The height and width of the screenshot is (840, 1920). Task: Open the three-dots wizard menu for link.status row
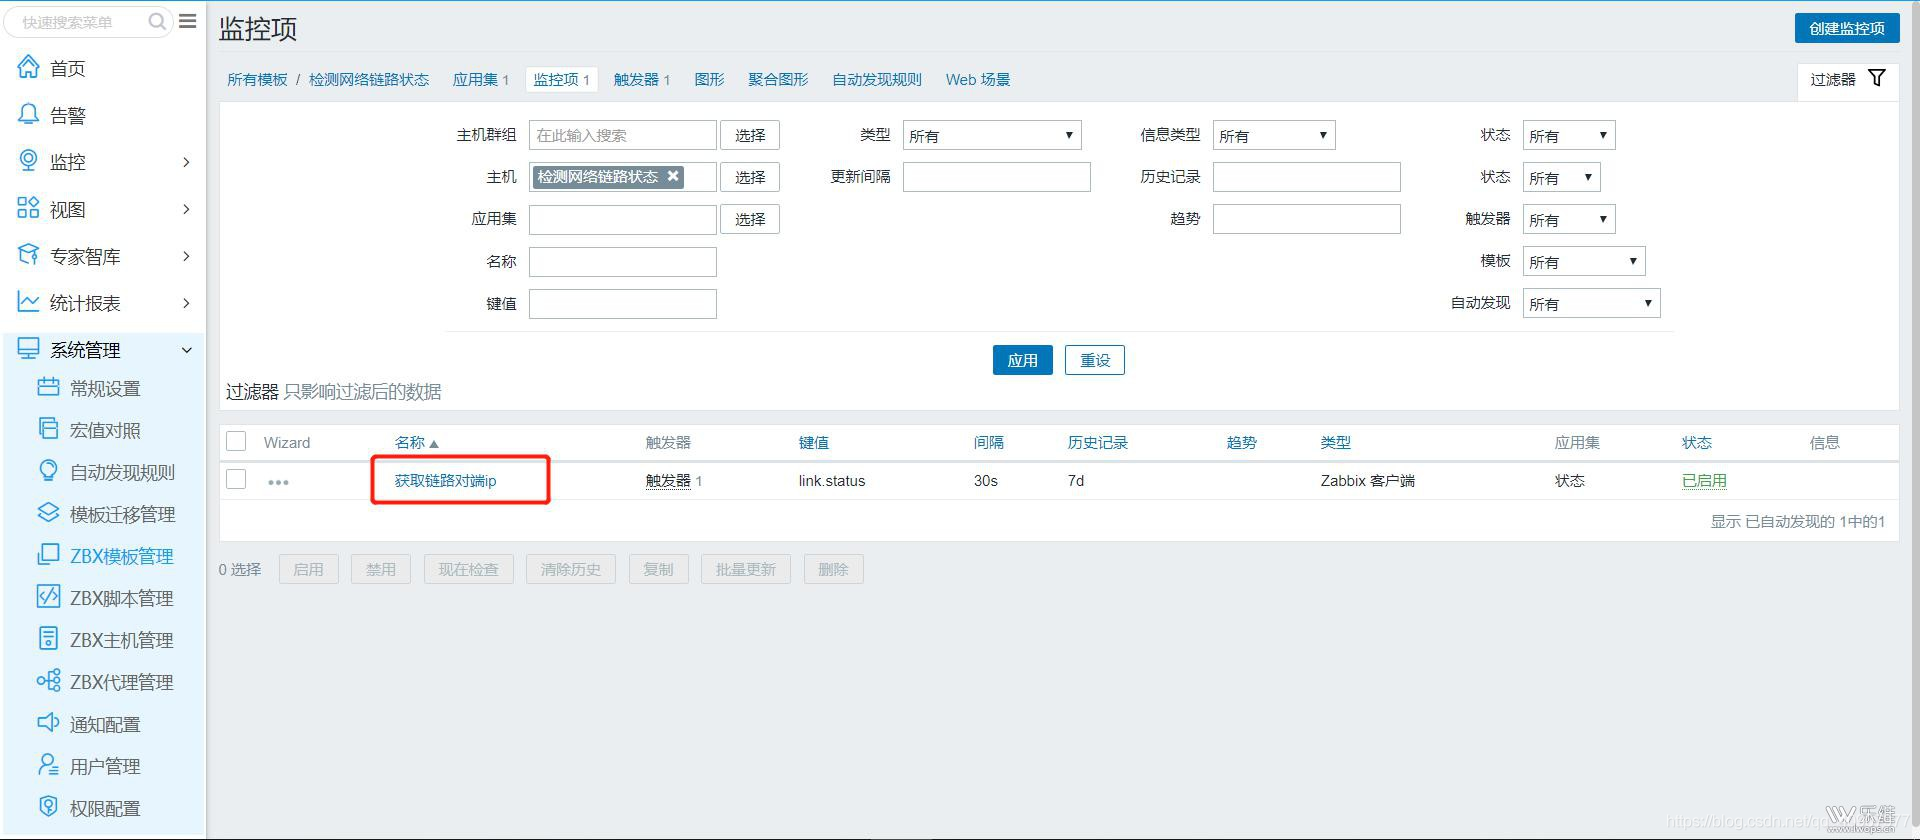pos(278,482)
